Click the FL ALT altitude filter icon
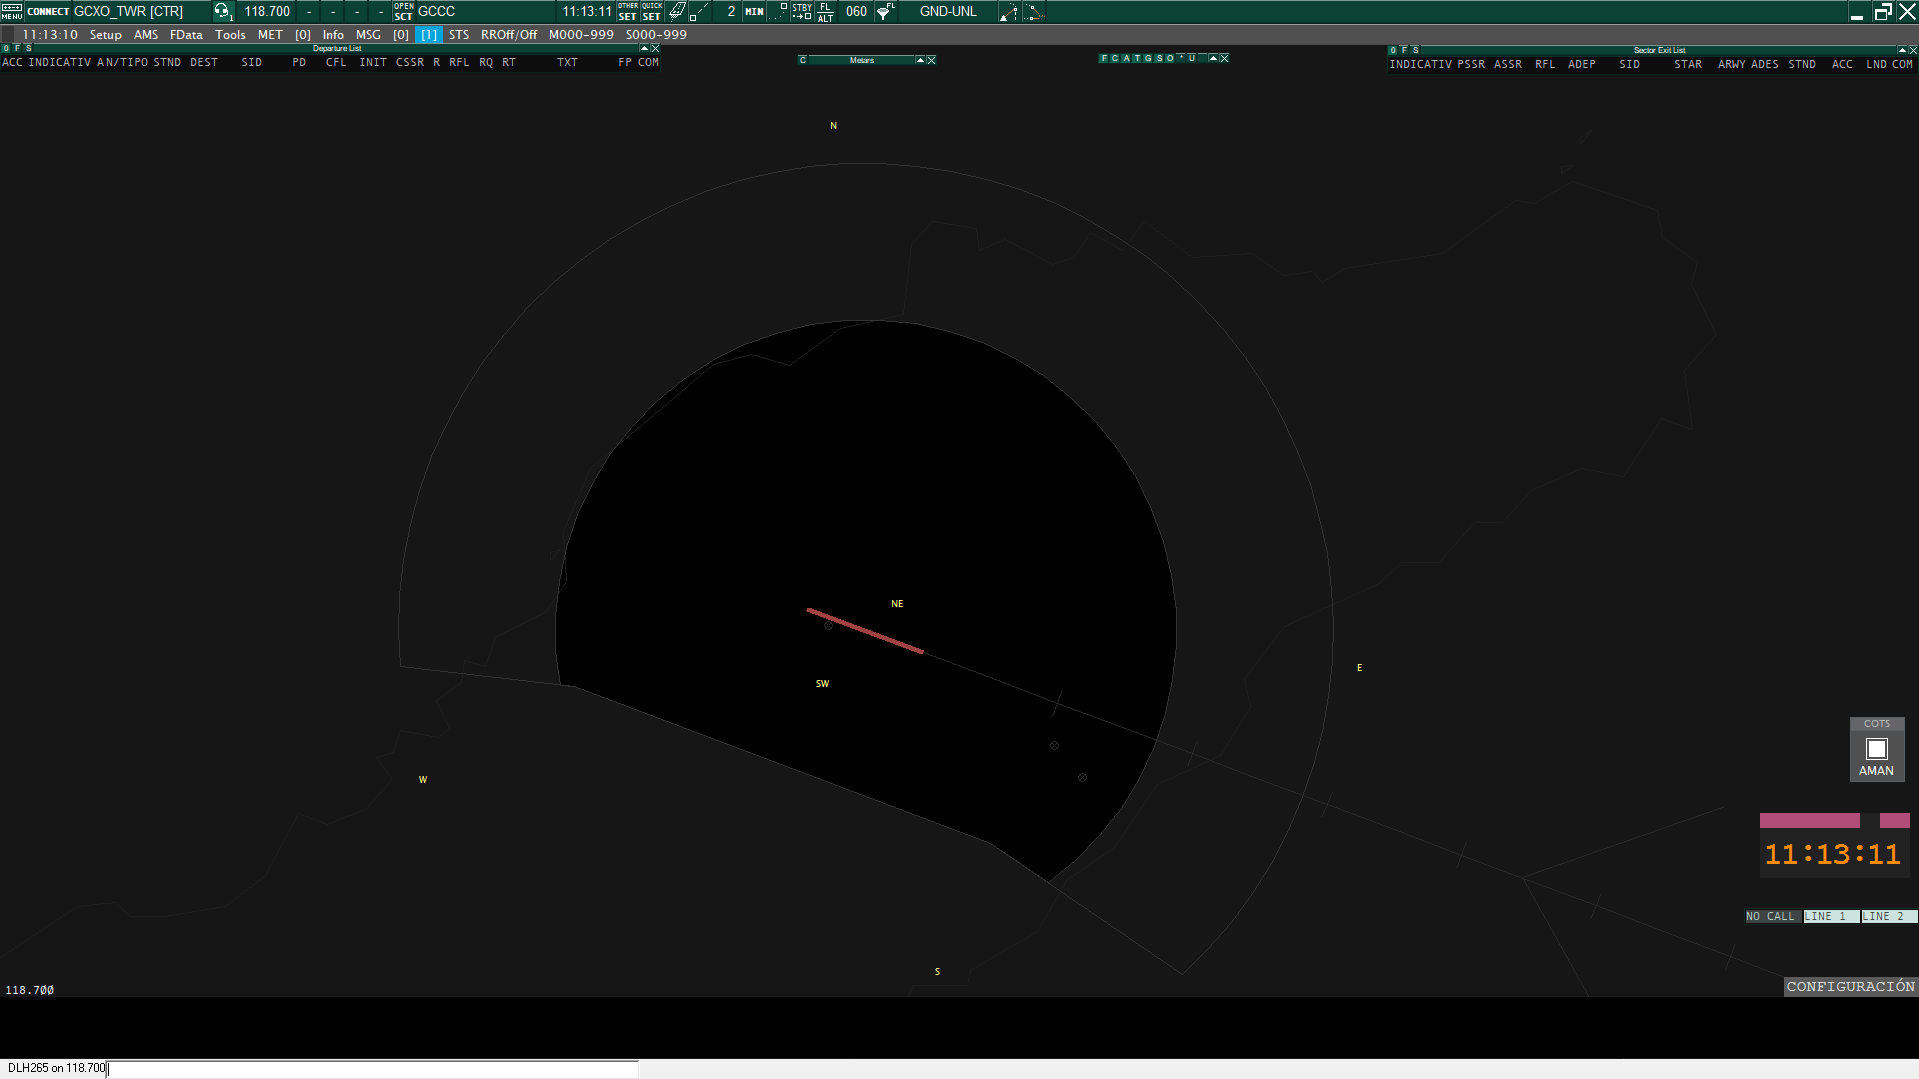 (x=825, y=11)
